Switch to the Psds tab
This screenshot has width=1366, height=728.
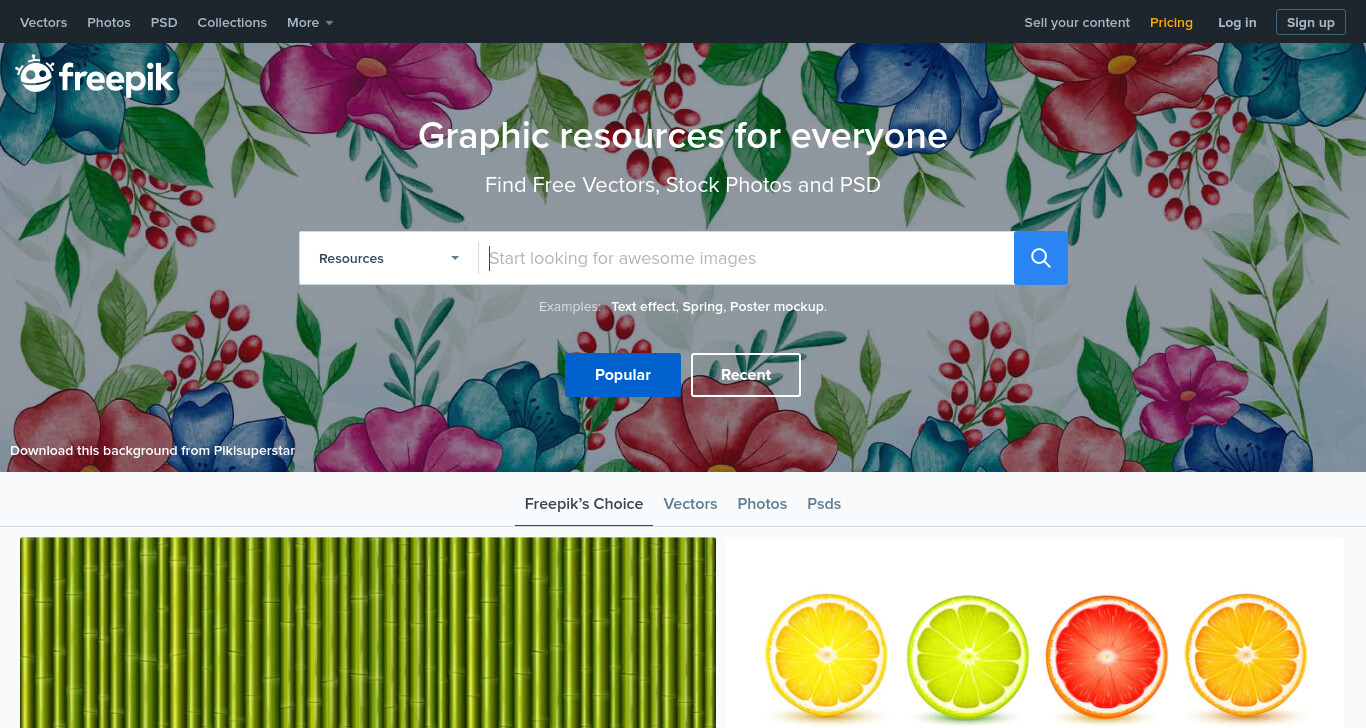click(824, 504)
